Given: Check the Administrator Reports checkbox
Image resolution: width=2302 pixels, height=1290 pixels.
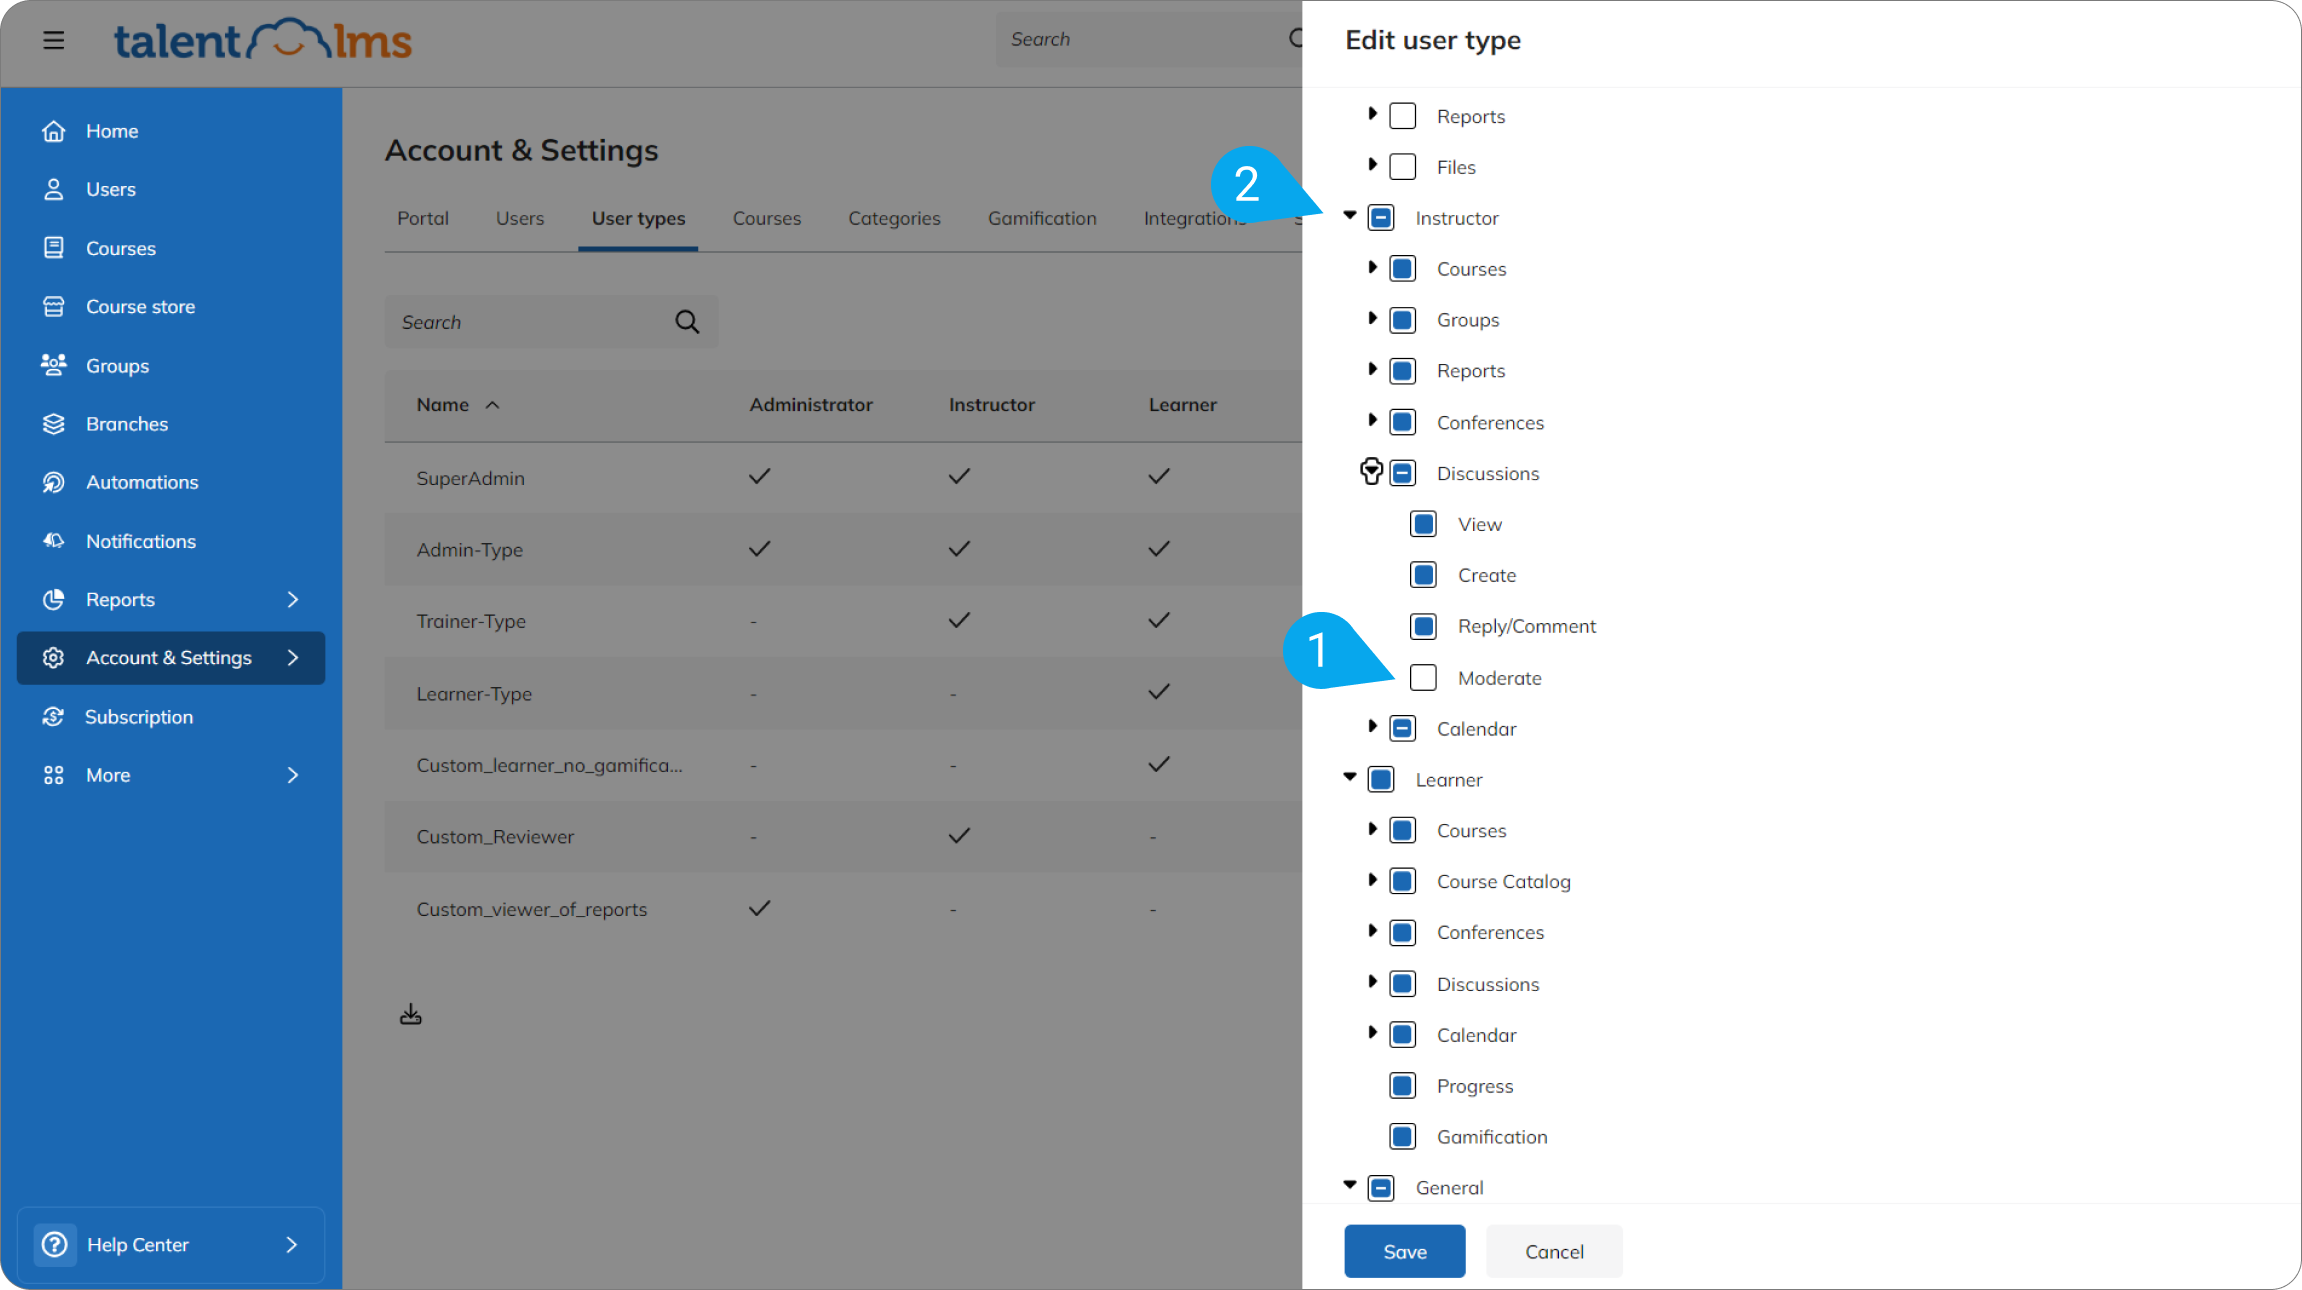Looking at the screenshot, I should coord(1403,116).
